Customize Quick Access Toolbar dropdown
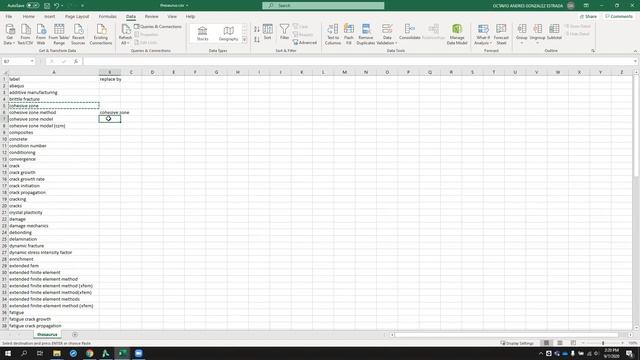The width and height of the screenshot is (640, 360). click(82, 6)
